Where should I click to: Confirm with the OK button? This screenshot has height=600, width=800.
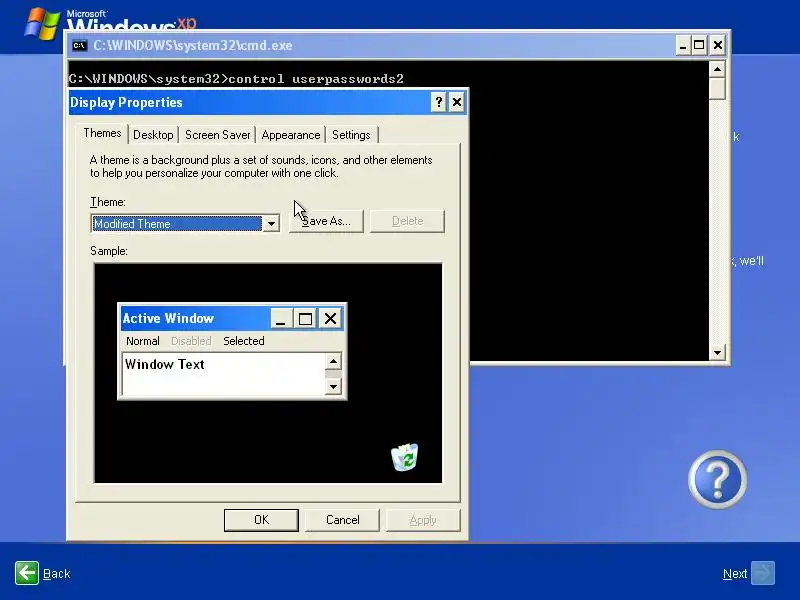(x=261, y=520)
